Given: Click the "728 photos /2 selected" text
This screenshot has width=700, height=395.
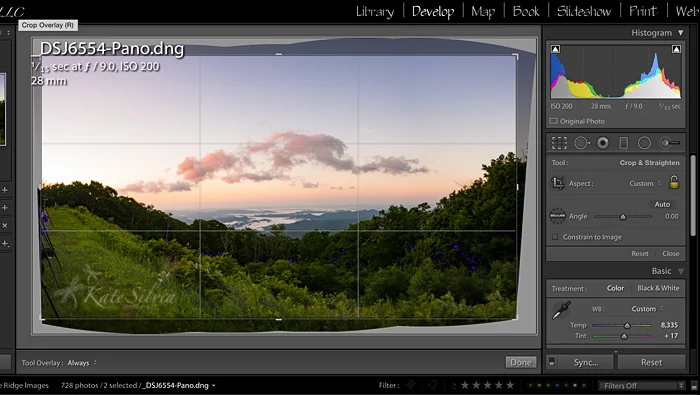Looking at the screenshot, I should pos(99,385).
